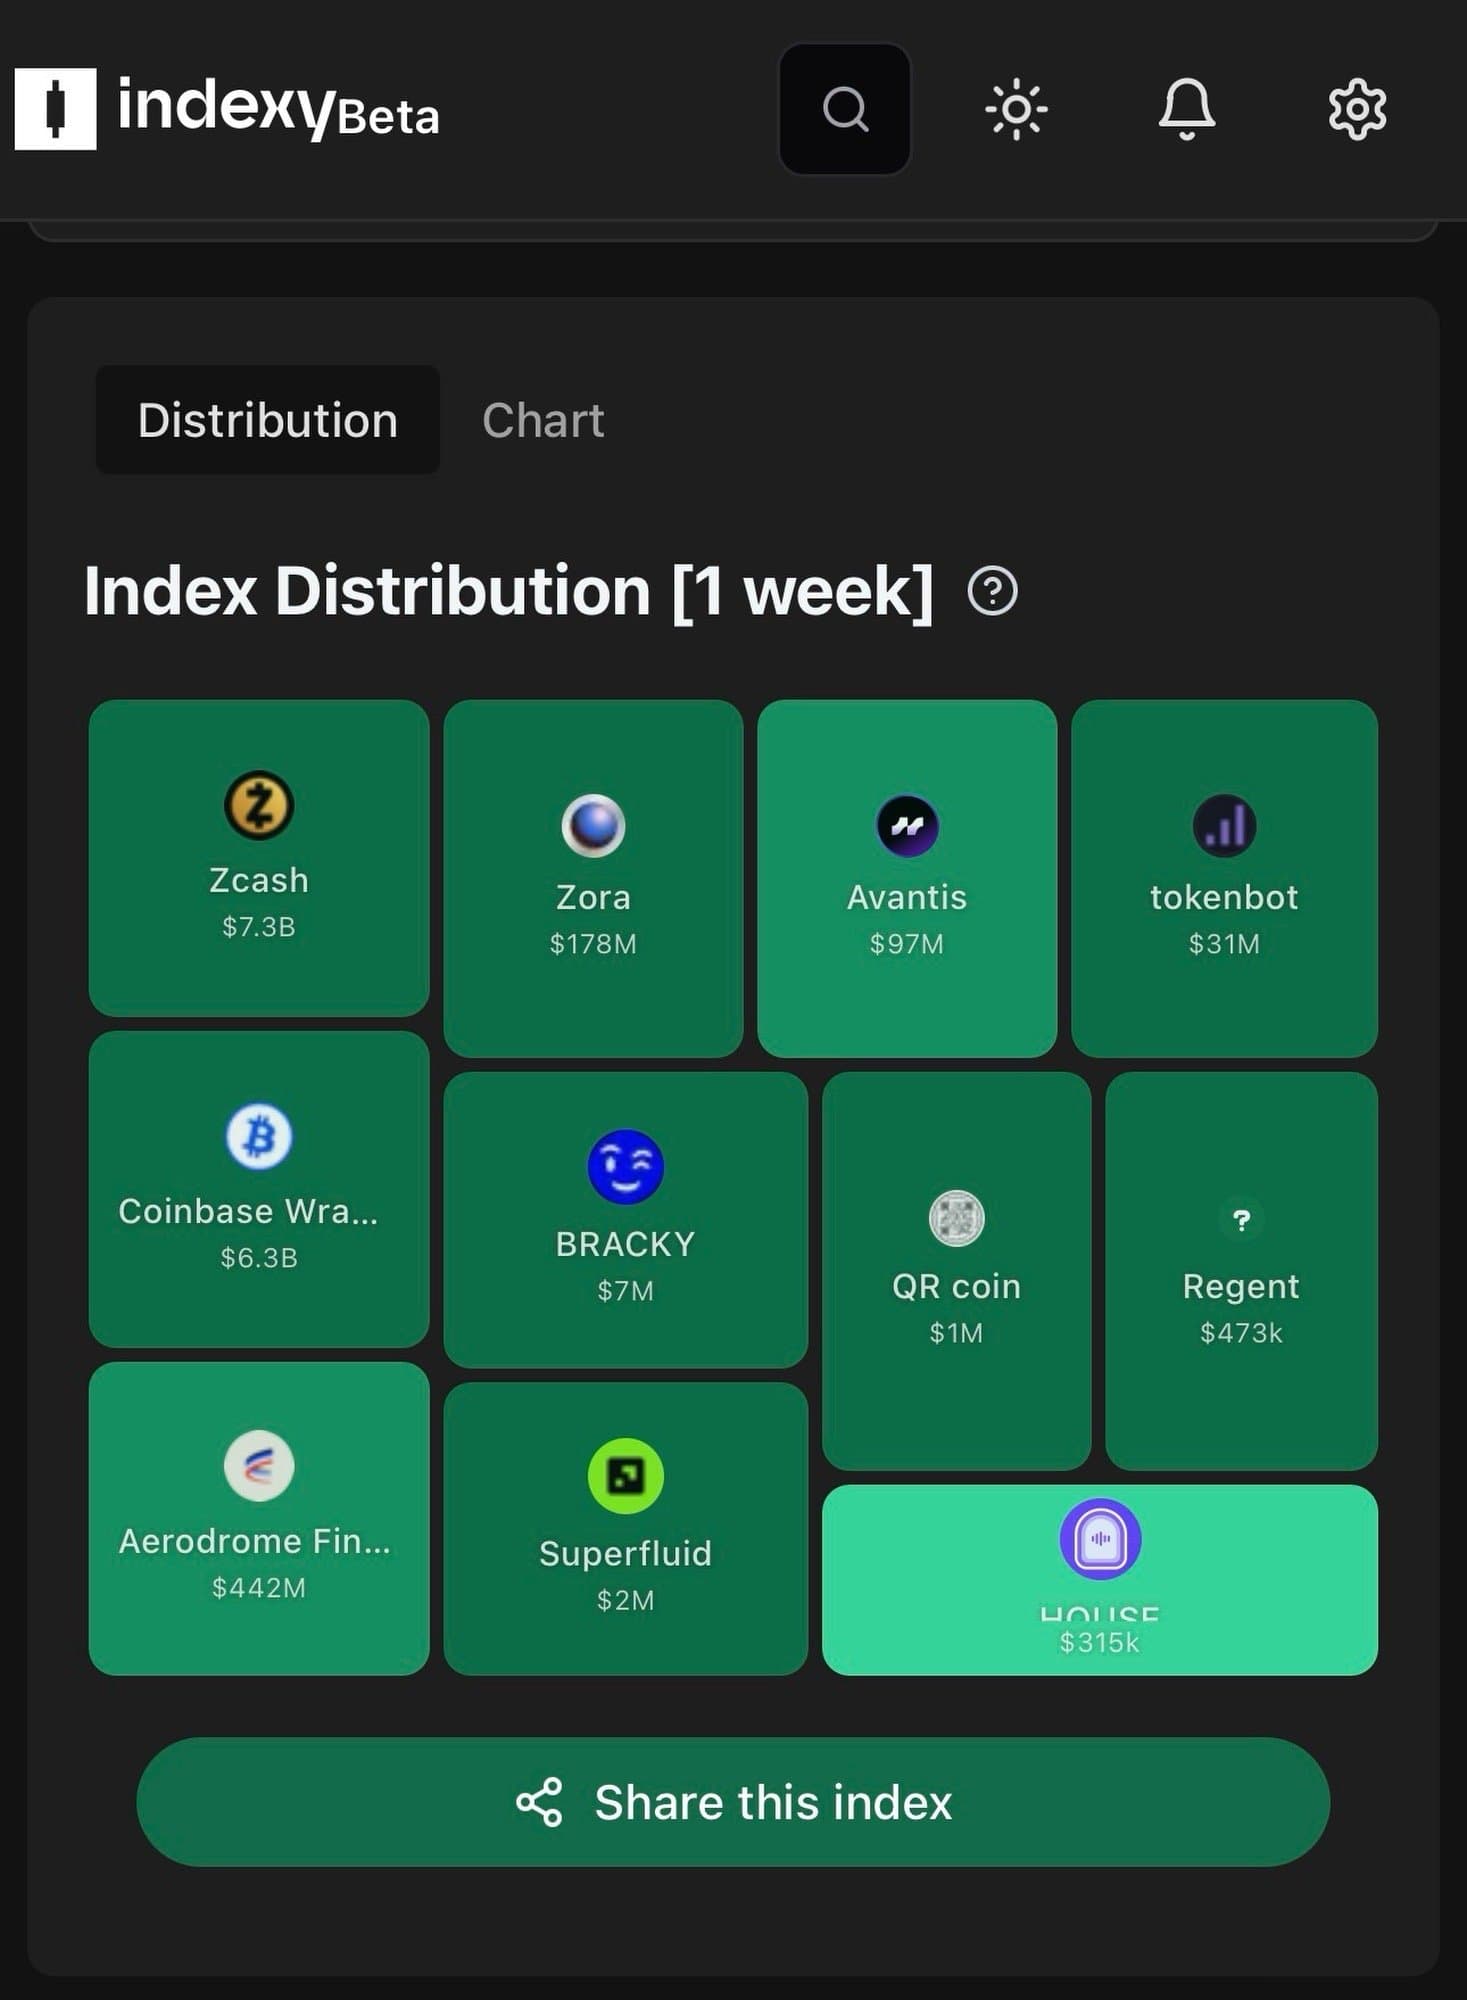Viewport: 1467px width, 2000px height.
Task: Open notifications bell icon
Action: 1186,109
